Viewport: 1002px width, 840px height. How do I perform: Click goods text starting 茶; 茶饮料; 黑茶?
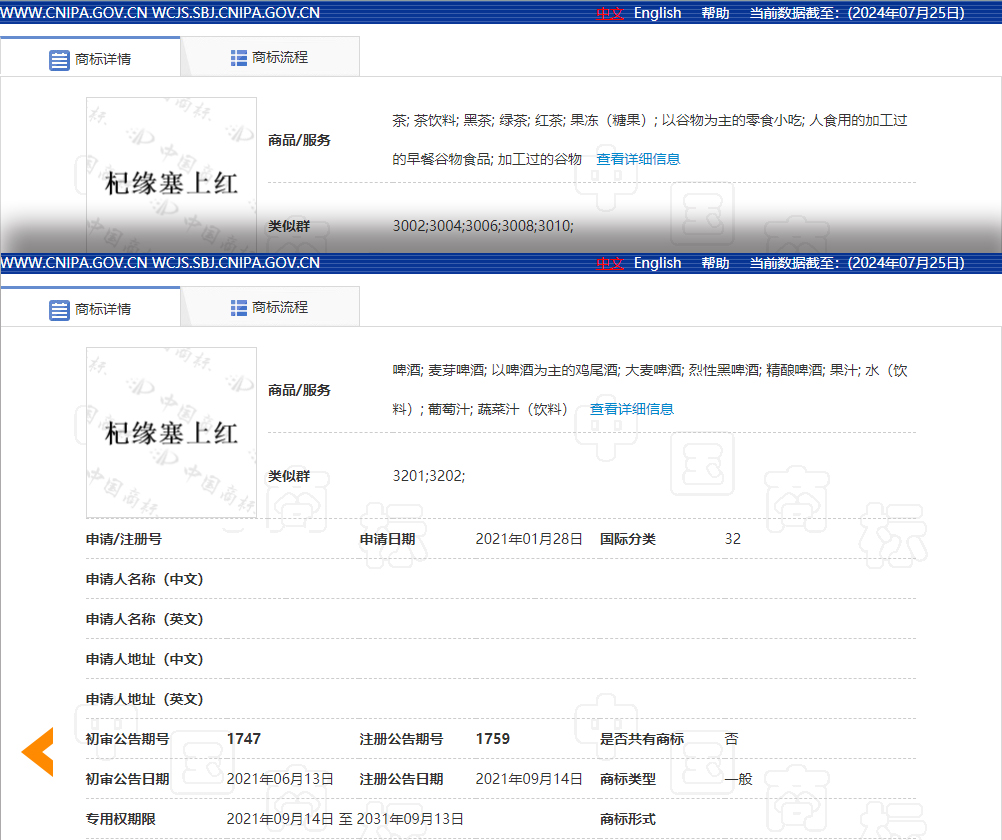click(650, 139)
